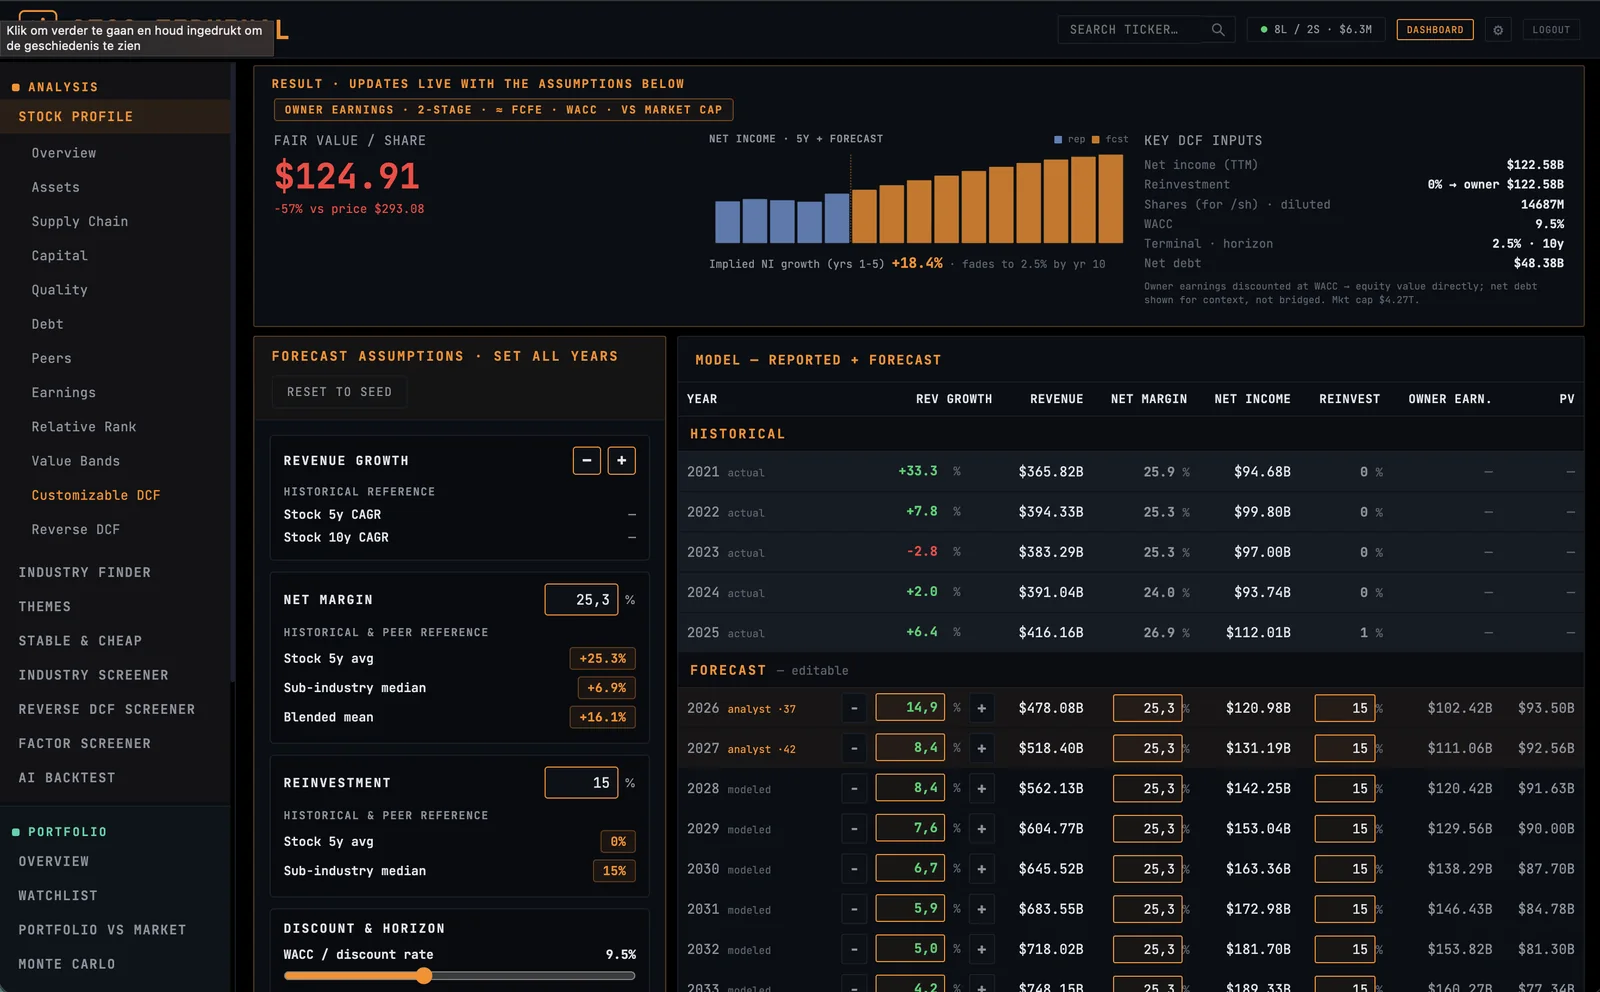The width and height of the screenshot is (1600, 992).
Task: Open AI Backtest
Action: 67,778
